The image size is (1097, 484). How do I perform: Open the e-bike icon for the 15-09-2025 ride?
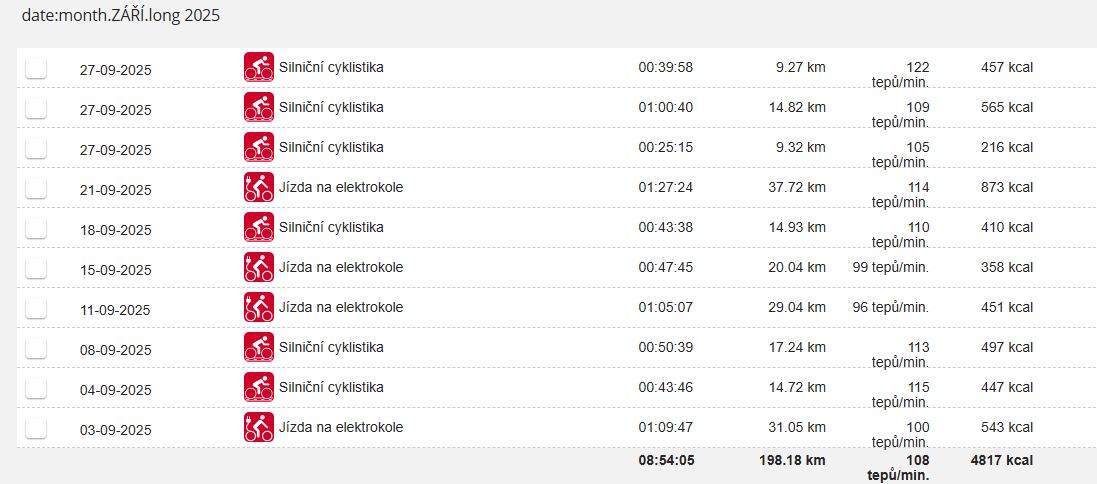coord(259,267)
